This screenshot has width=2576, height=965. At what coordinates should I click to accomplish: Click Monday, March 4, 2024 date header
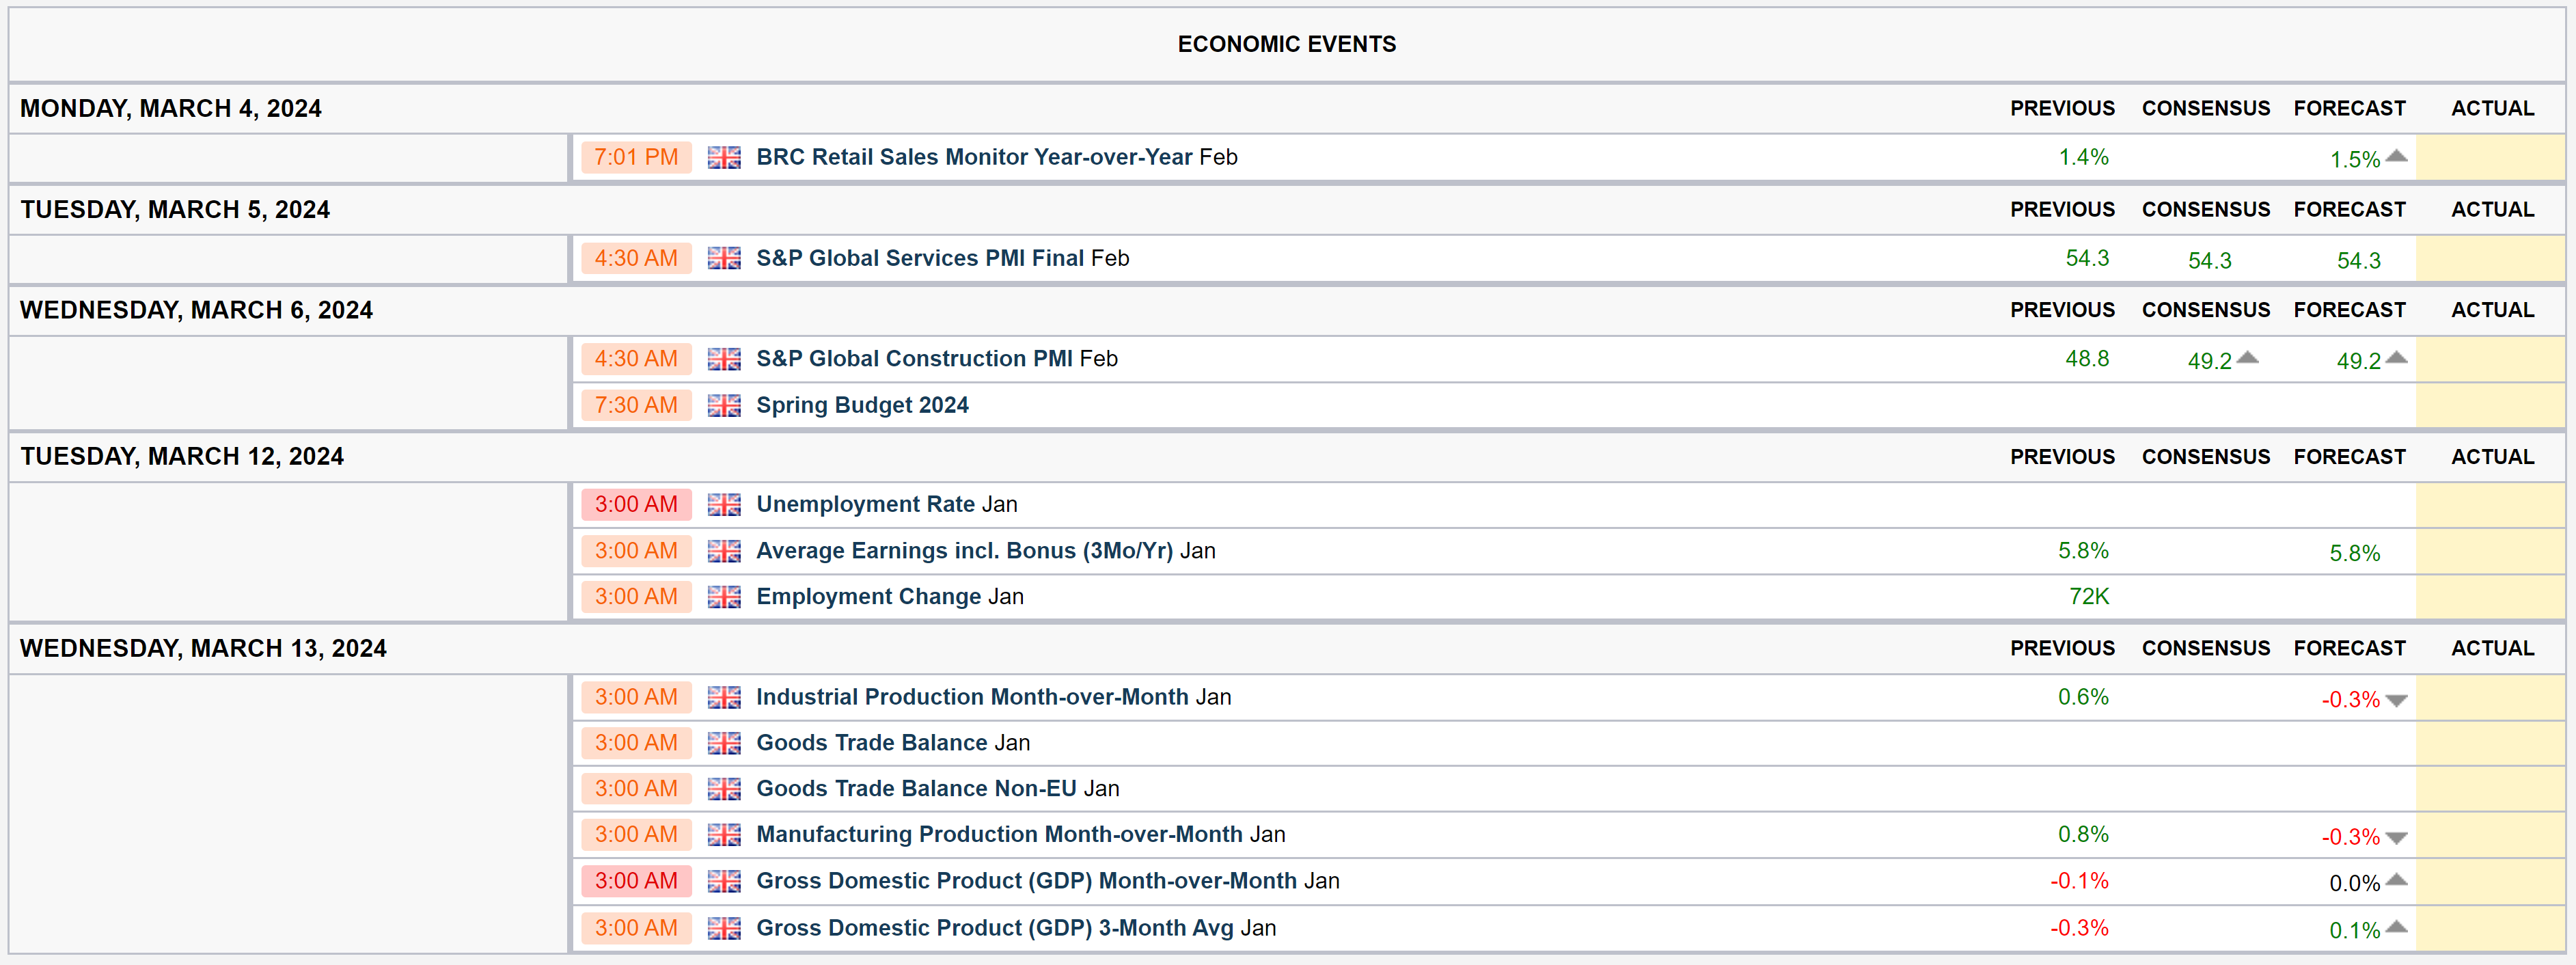[171, 109]
